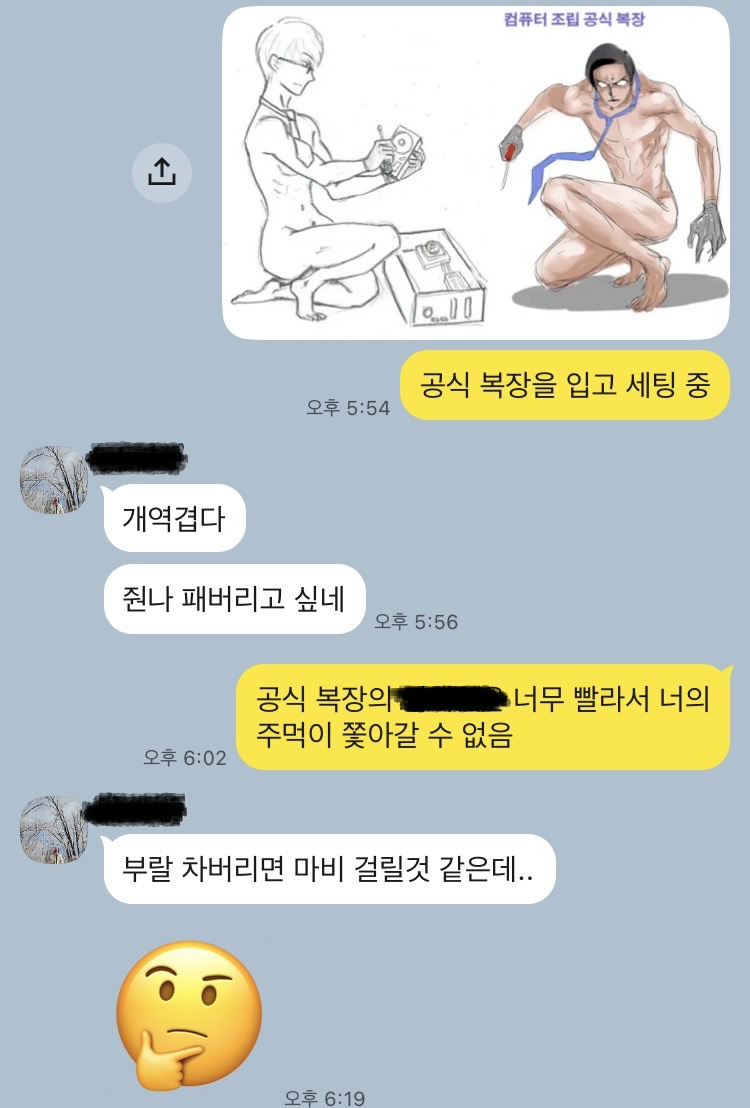Select the message '줜나 패버리고 싶네'
750x1108 pixels.
[x=234, y=599]
